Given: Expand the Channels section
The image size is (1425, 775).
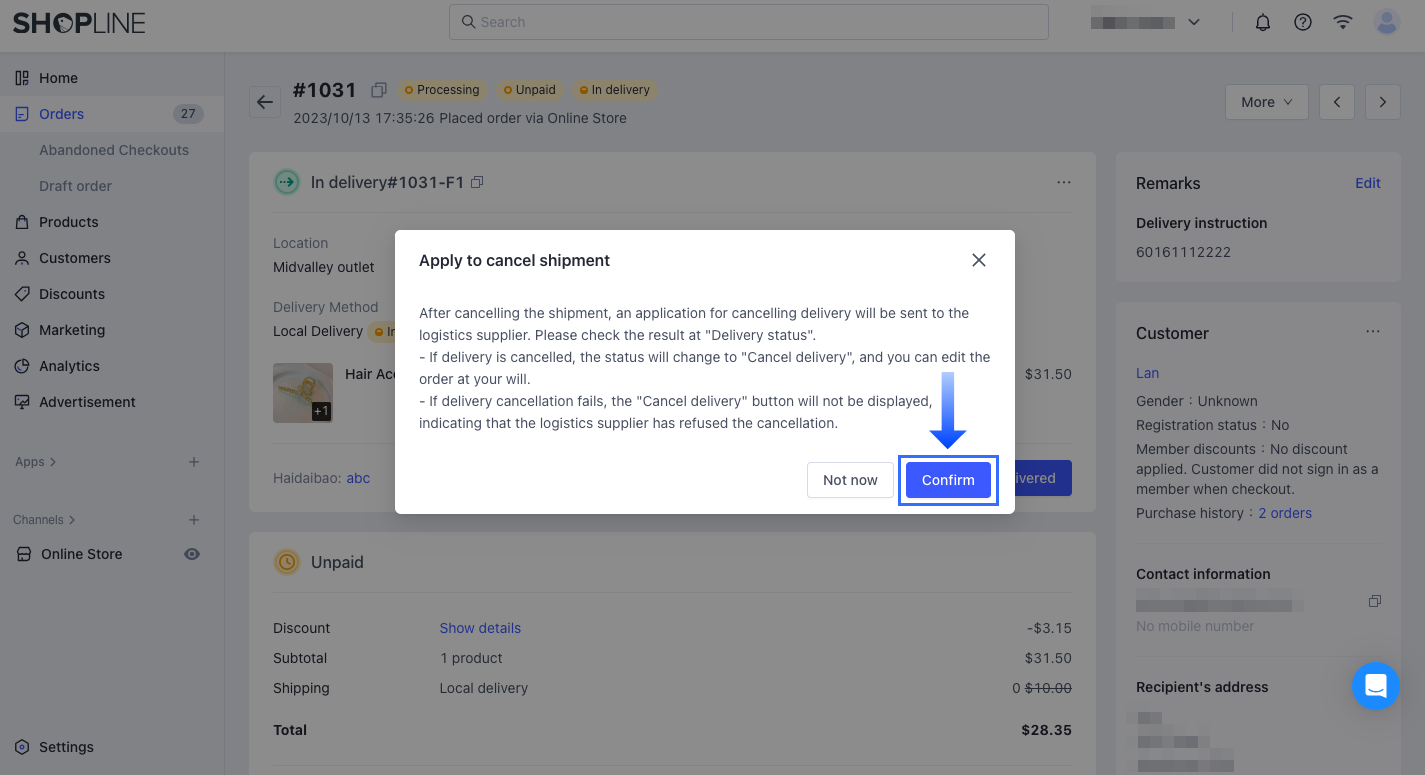Looking at the screenshot, I should 45,520.
